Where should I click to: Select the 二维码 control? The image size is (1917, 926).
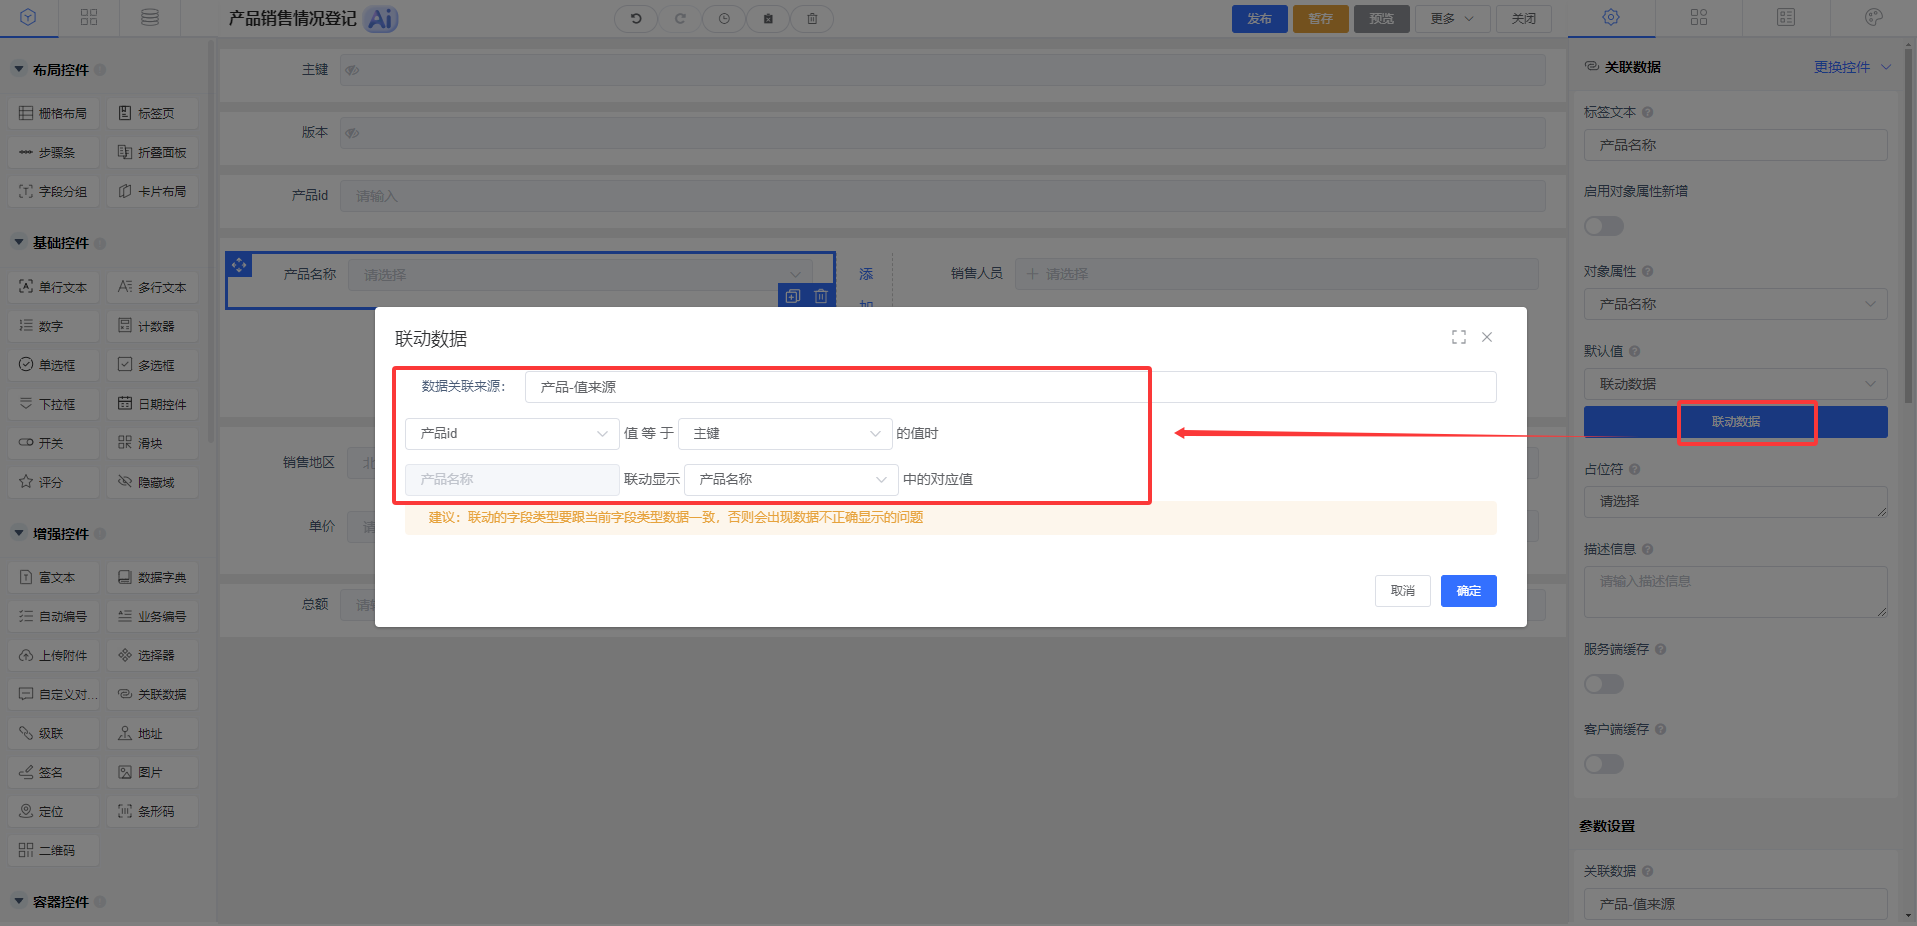[x=54, y=850]
